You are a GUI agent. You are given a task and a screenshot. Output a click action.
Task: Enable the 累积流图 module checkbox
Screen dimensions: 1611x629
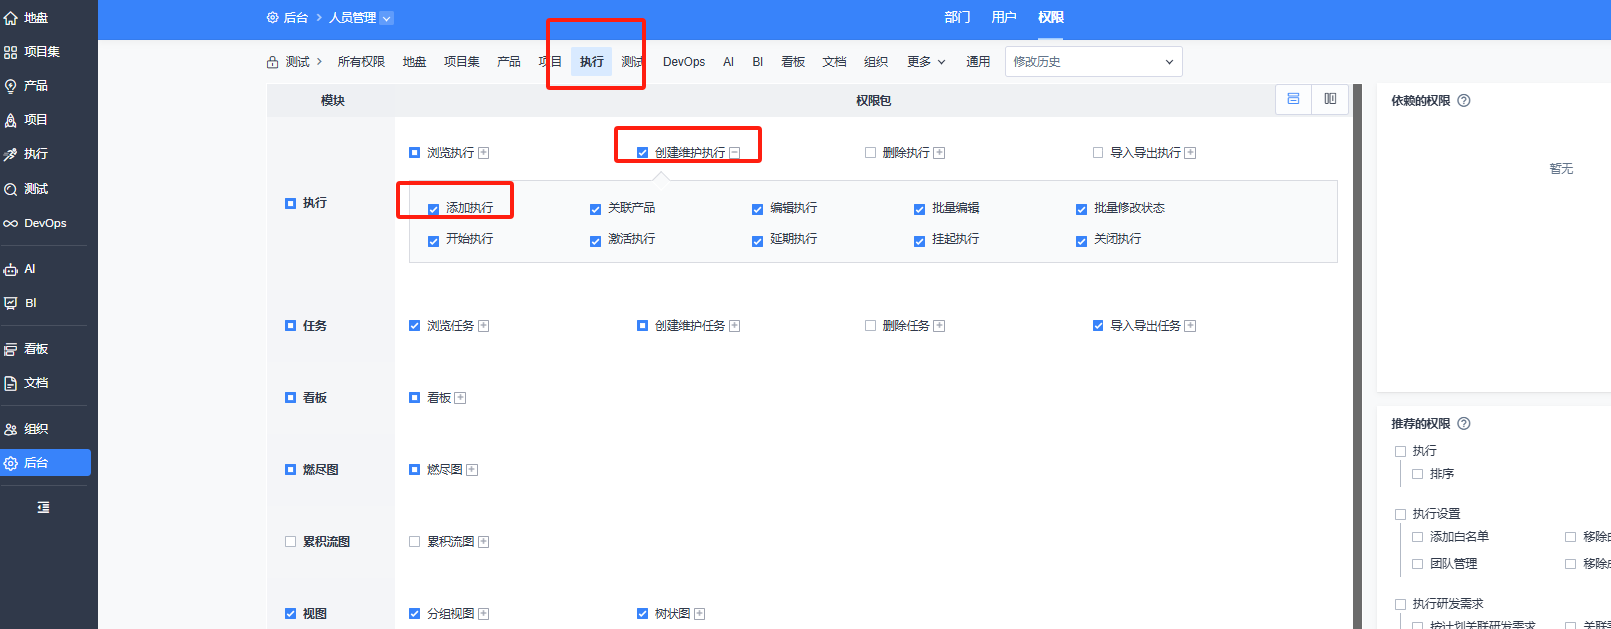tap(290, 542)
